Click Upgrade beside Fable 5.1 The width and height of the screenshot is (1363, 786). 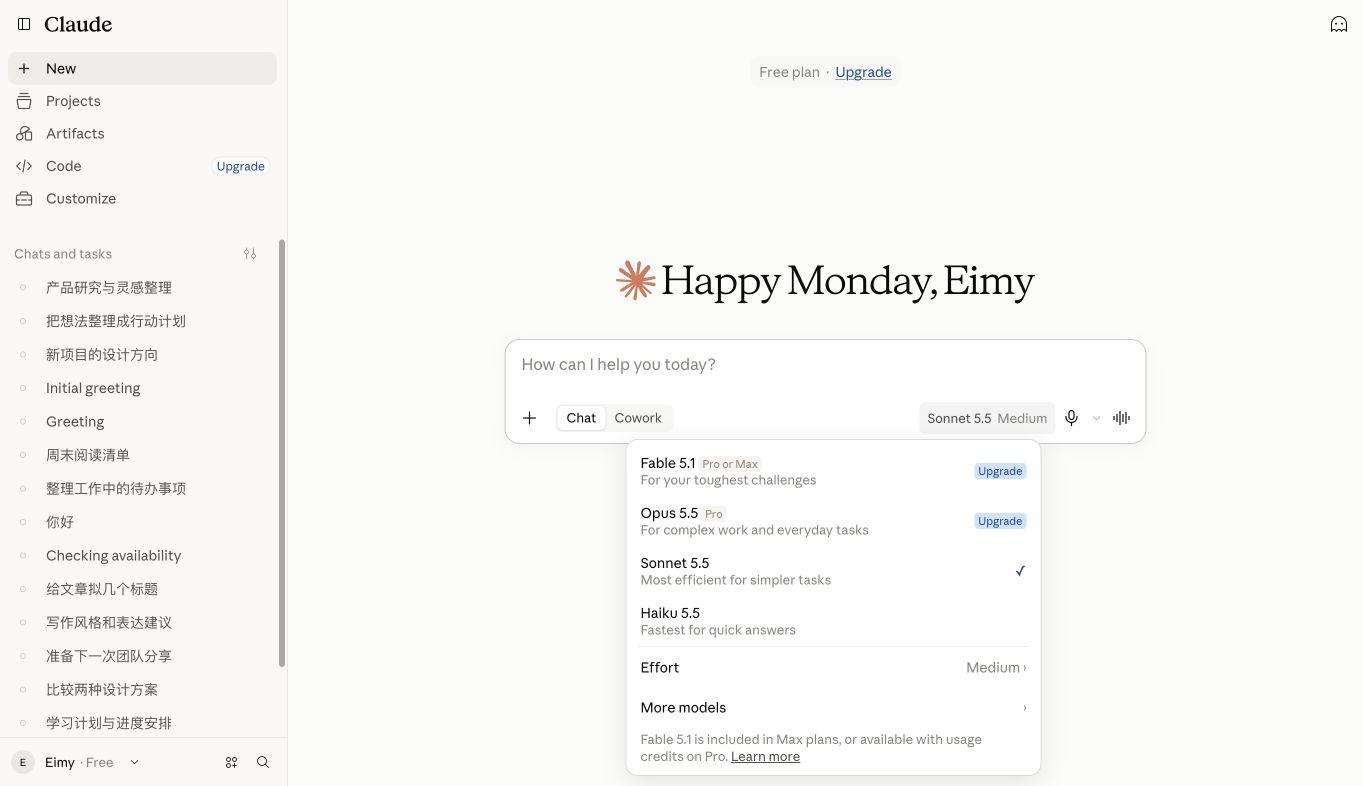tap(1000, 471)
